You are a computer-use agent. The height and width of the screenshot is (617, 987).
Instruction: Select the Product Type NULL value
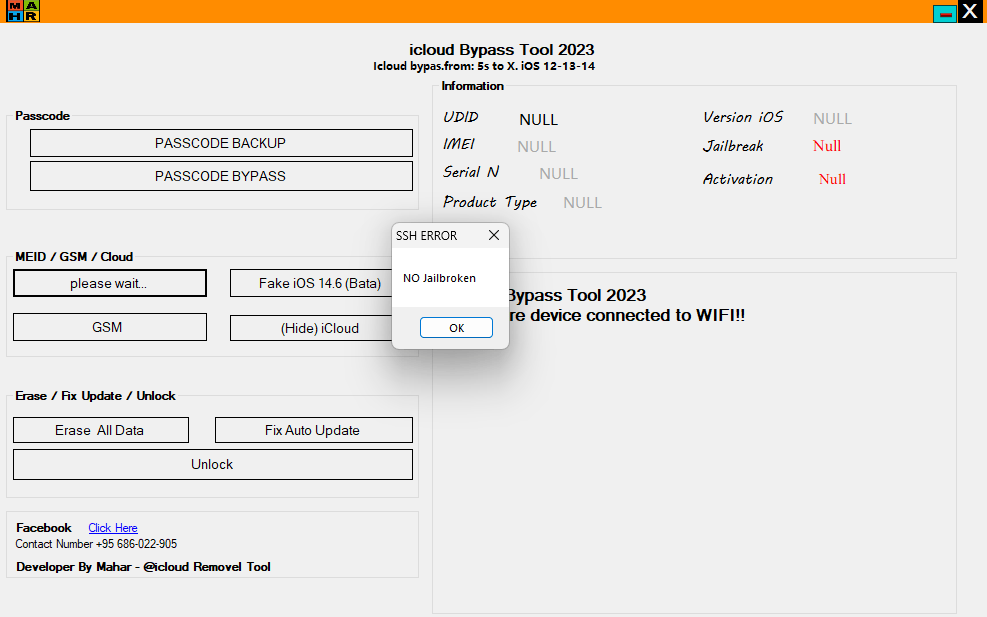[x=582, y=203]
